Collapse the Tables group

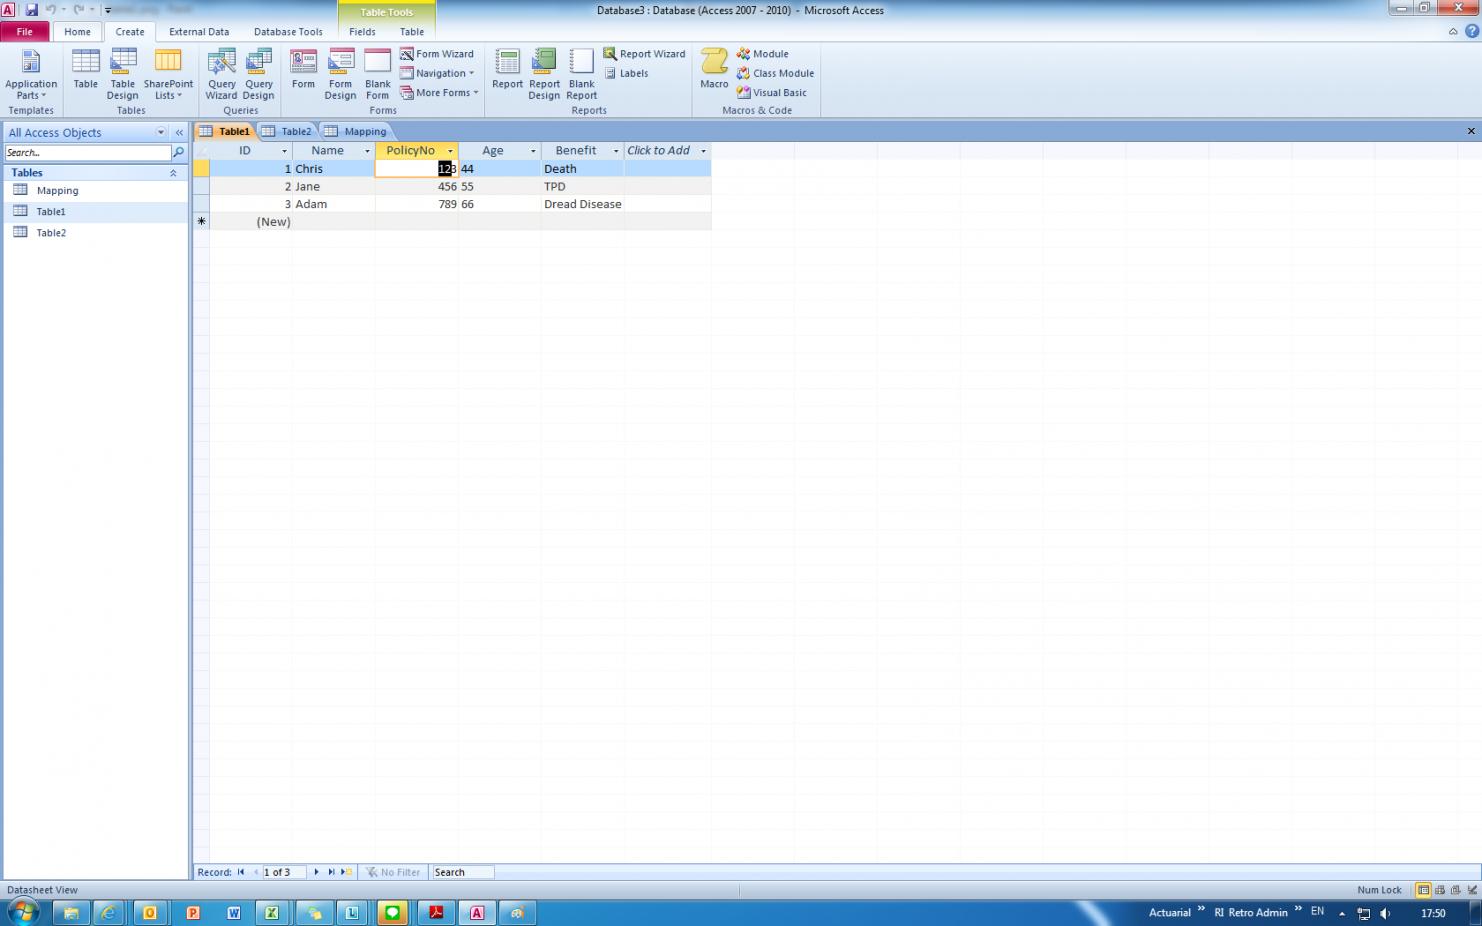[173, 173]
